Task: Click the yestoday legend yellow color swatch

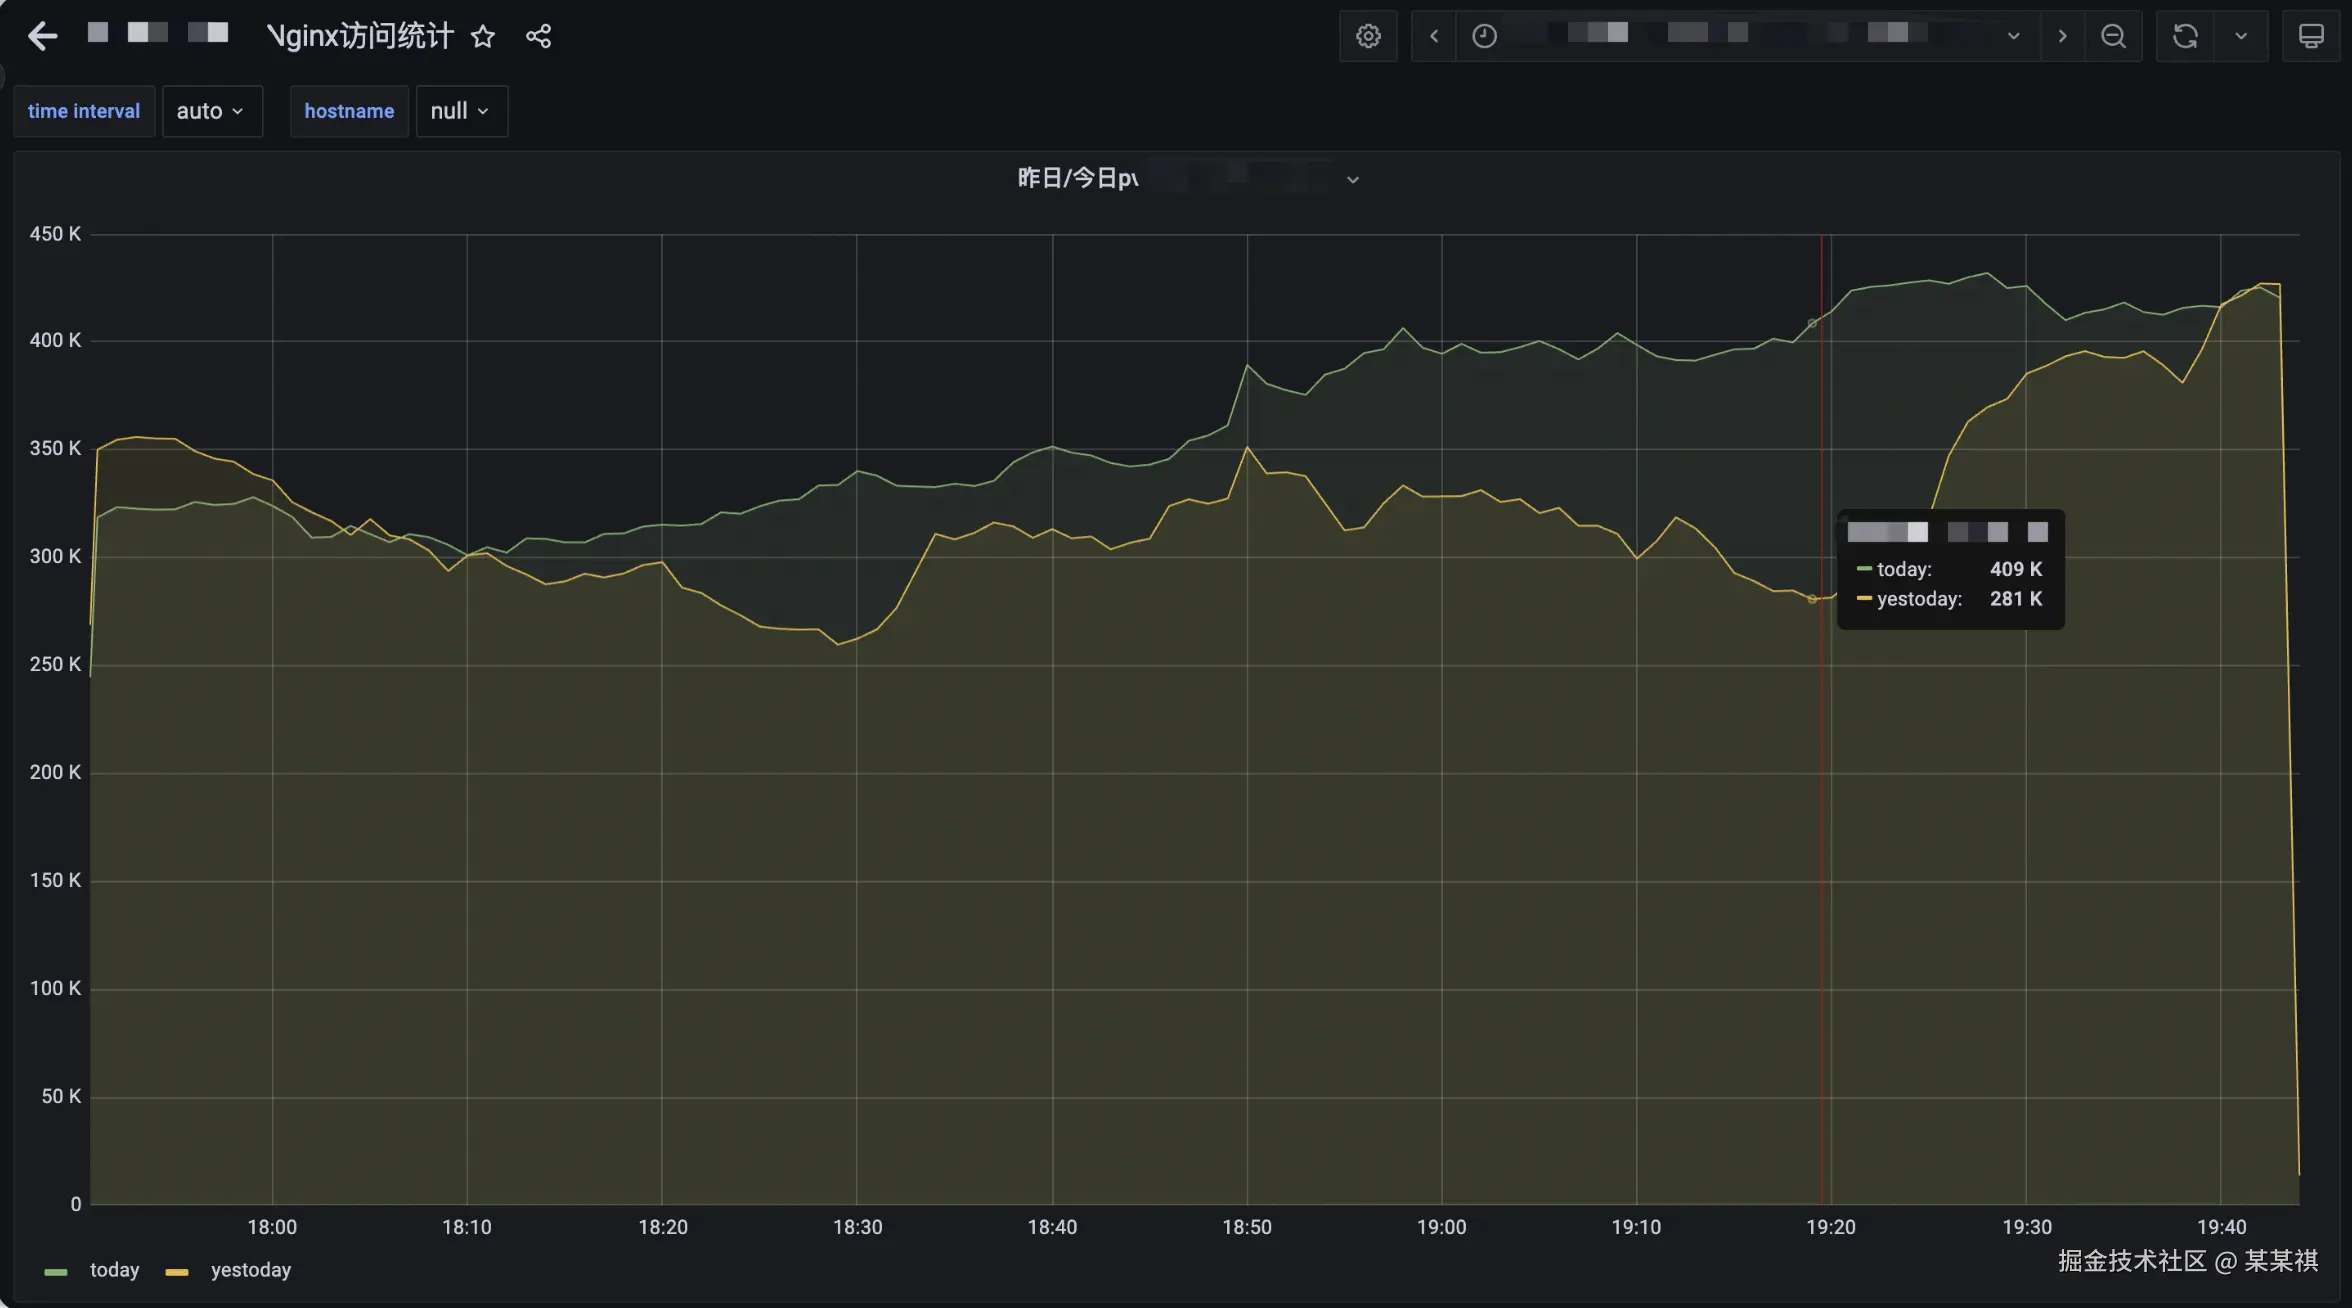Action: [177, 1272]
